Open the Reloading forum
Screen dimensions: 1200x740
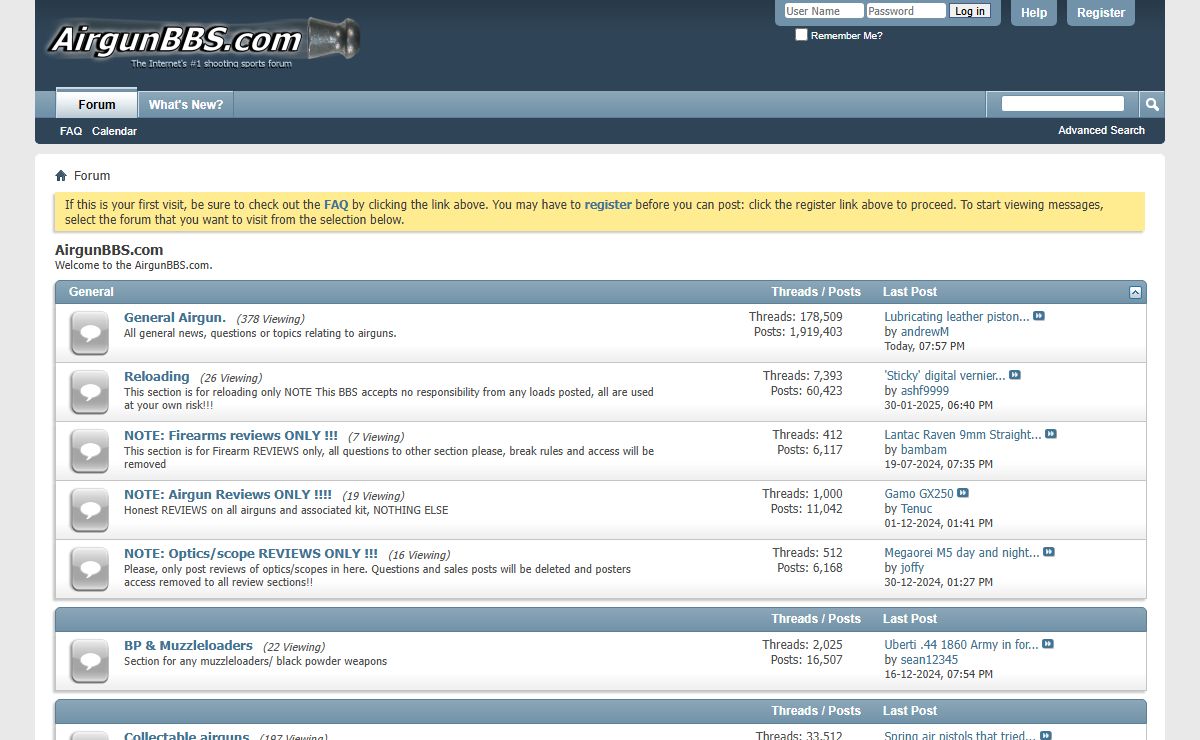tap(157, 376)
